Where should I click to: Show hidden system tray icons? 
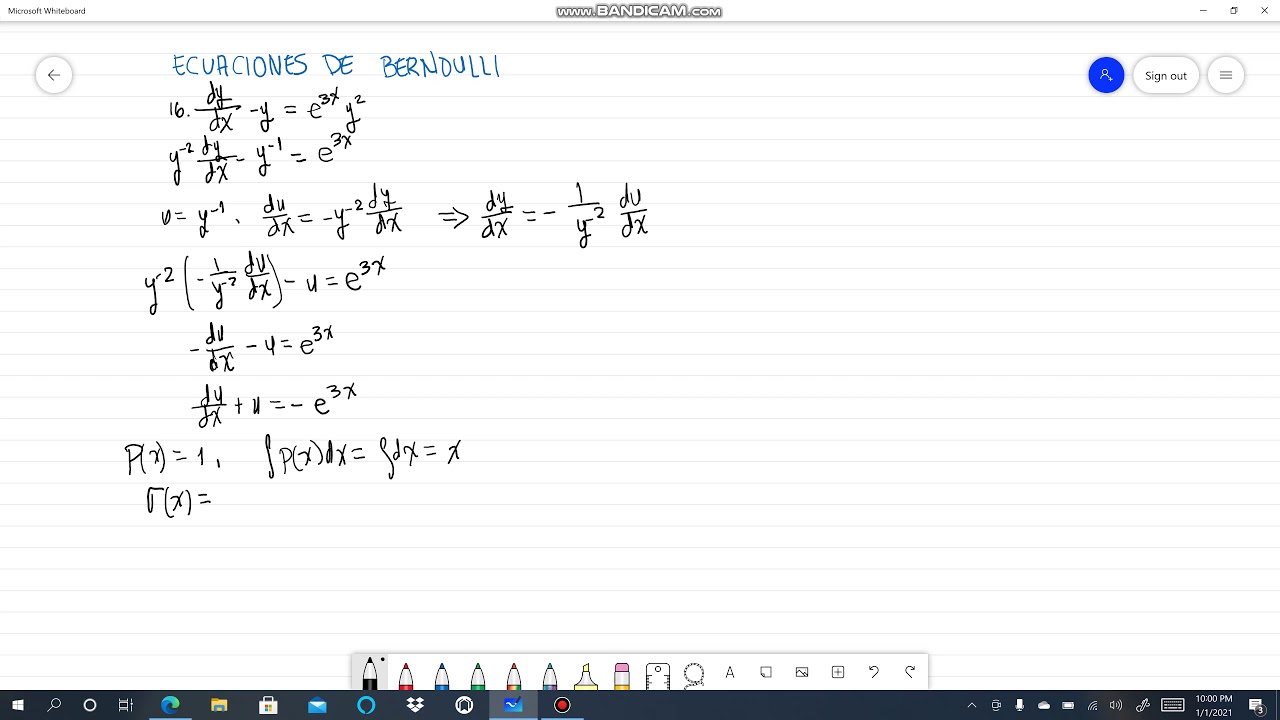971,705
